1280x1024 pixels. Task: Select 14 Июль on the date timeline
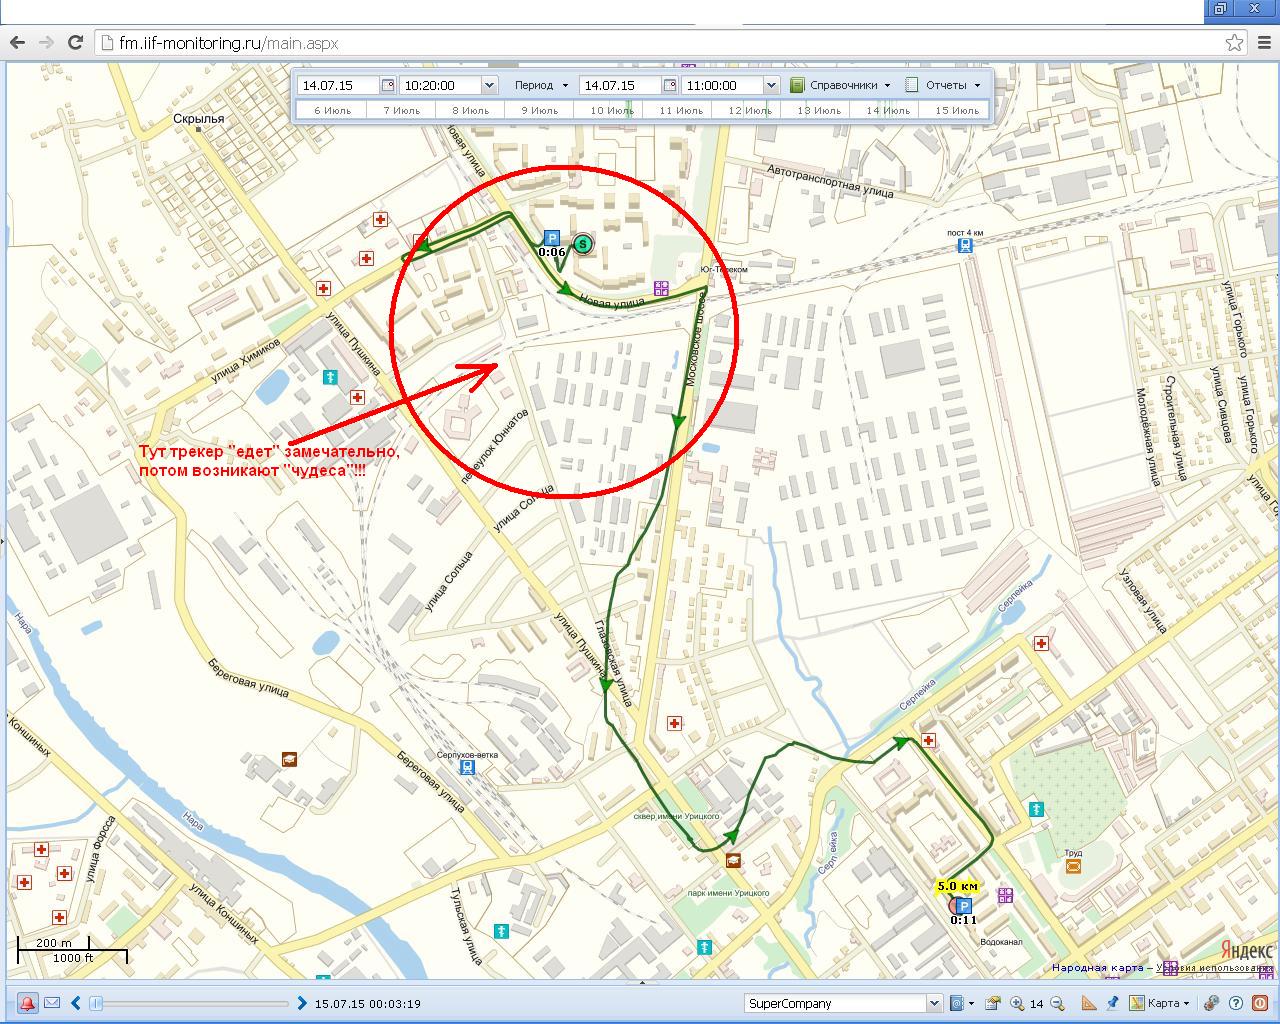(x=887, y=110)
